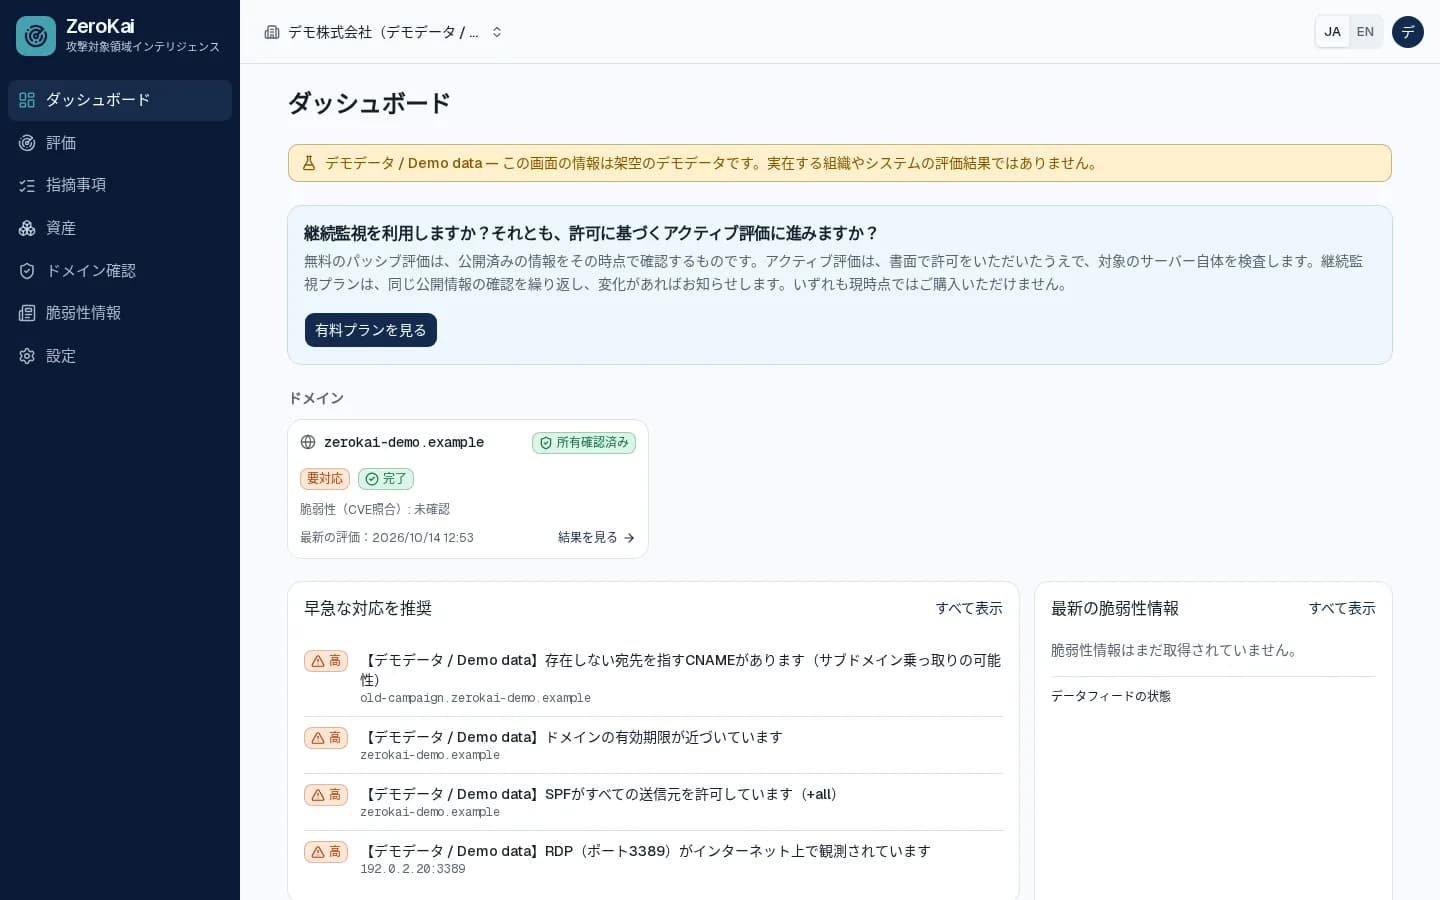Click the 高 warning badge on CNAME finding
Screen dimensions: 1440x900
tap(326, 661)
